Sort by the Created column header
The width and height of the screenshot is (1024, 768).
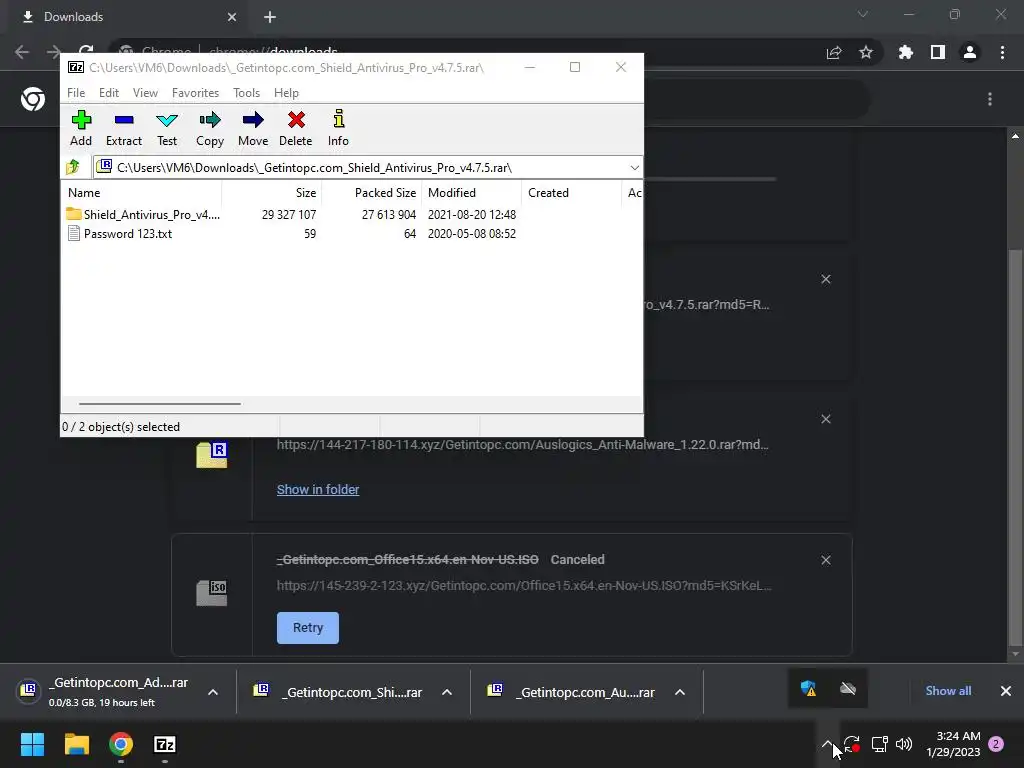click(x=571, y=193)
